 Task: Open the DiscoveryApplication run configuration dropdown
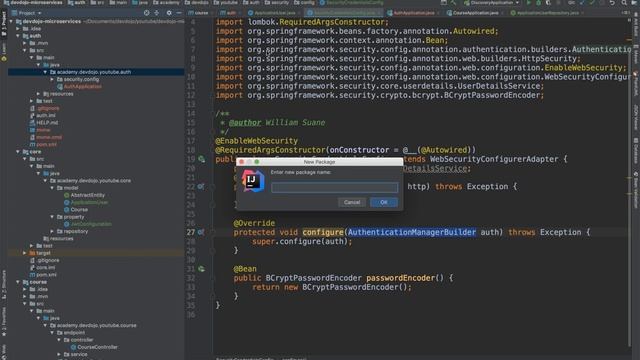click(492, 3)
